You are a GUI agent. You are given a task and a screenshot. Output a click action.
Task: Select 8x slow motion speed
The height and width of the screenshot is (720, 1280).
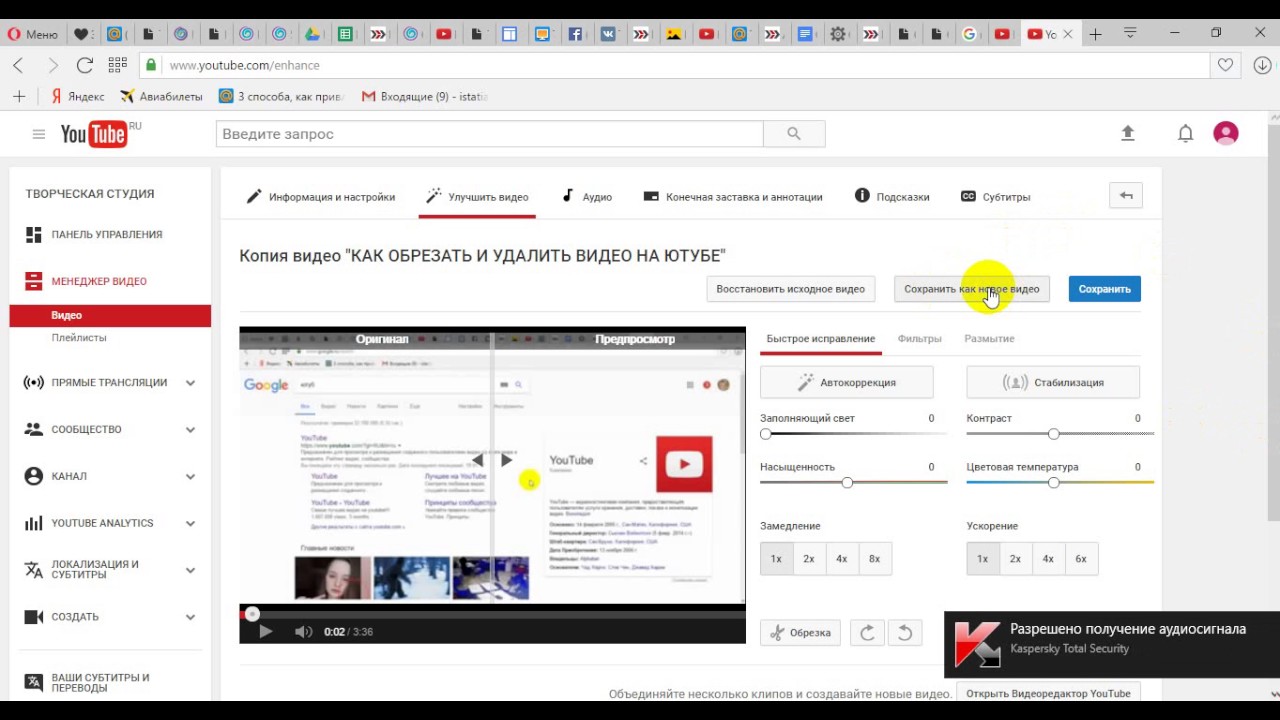(875, 559)
